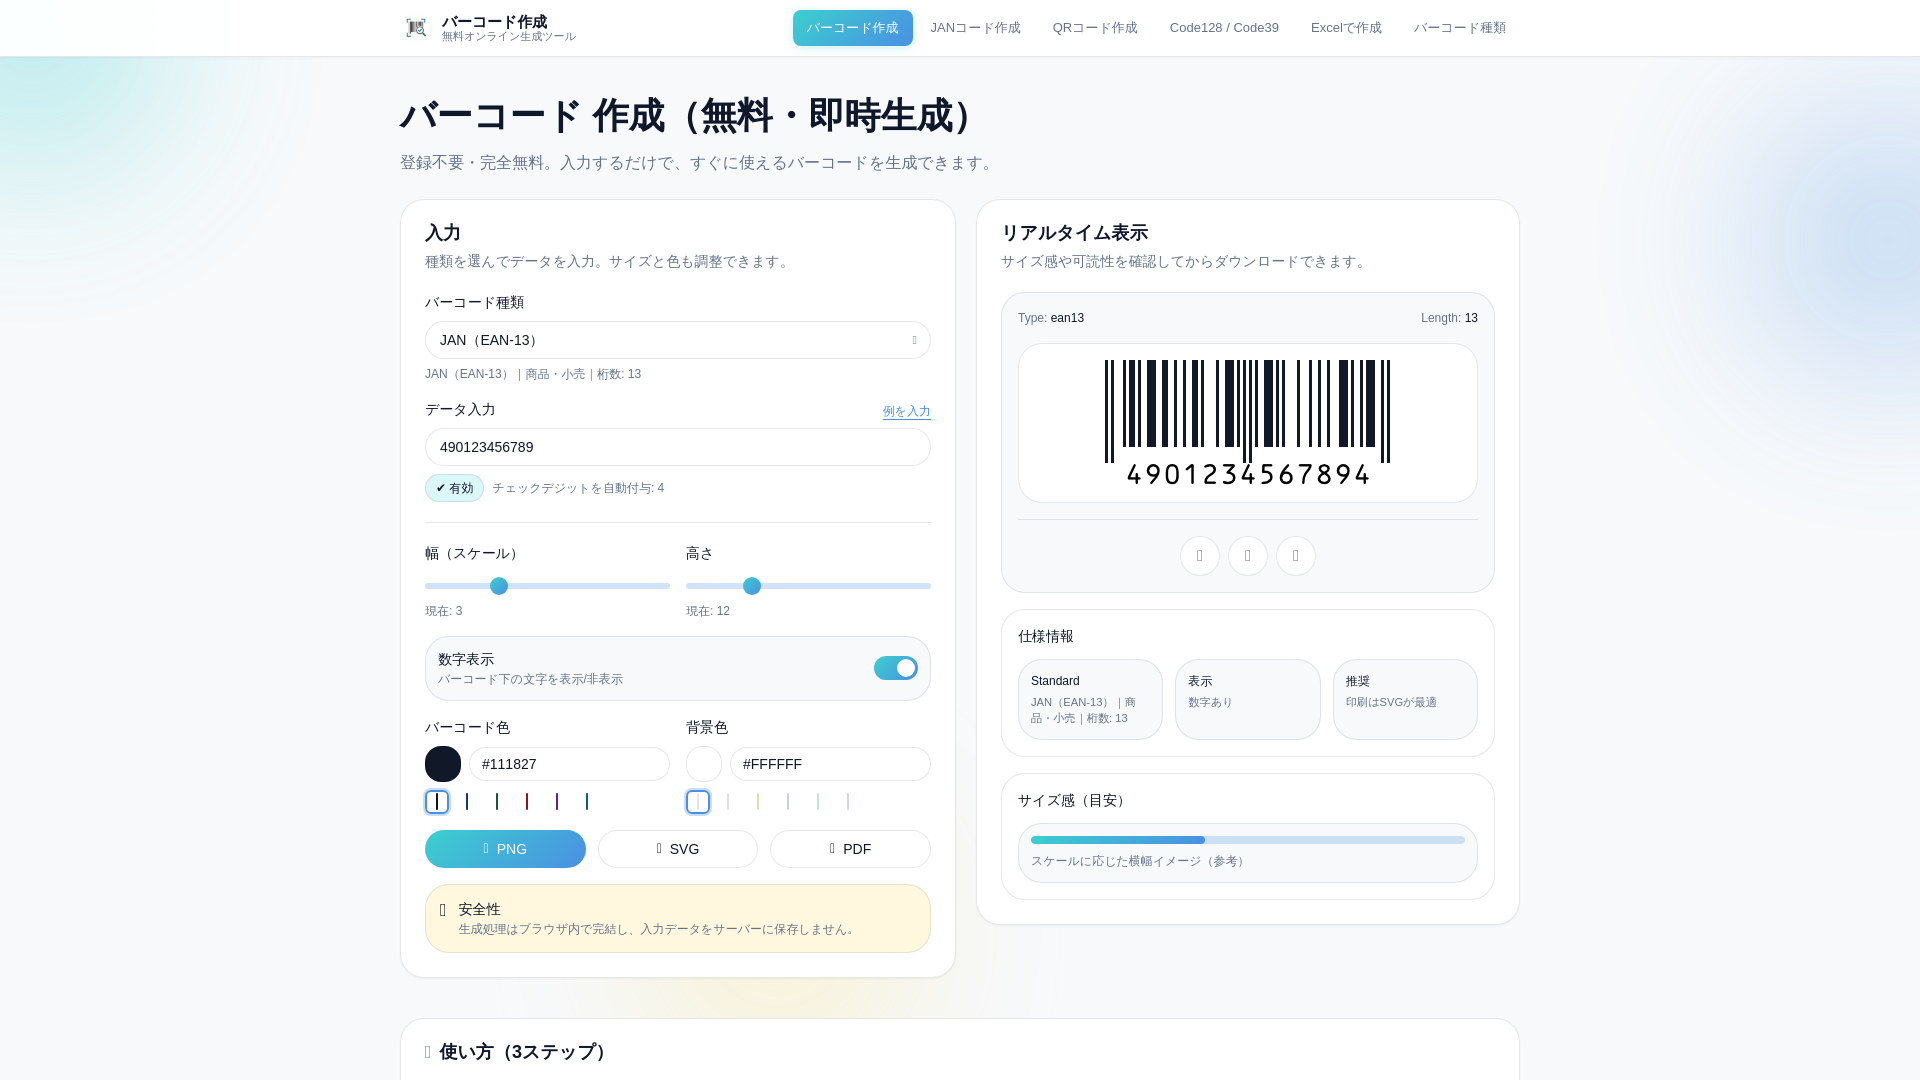Expand the バーコード種類 dropdown showing JAN（EAN-13）
Screen dimensions: 1920x1080
677,340
